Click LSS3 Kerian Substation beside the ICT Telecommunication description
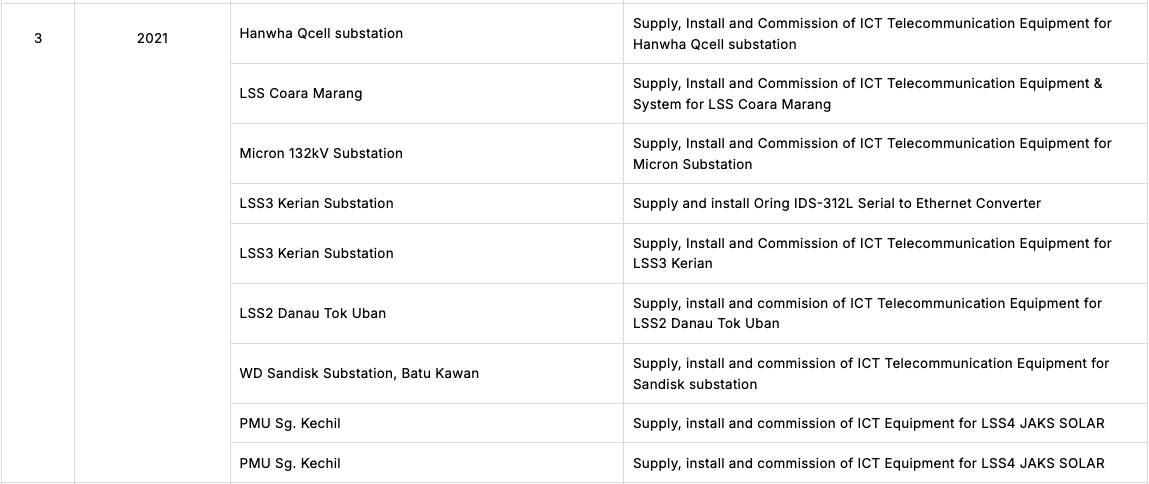The image size is (1149, 484). point(316,254)
